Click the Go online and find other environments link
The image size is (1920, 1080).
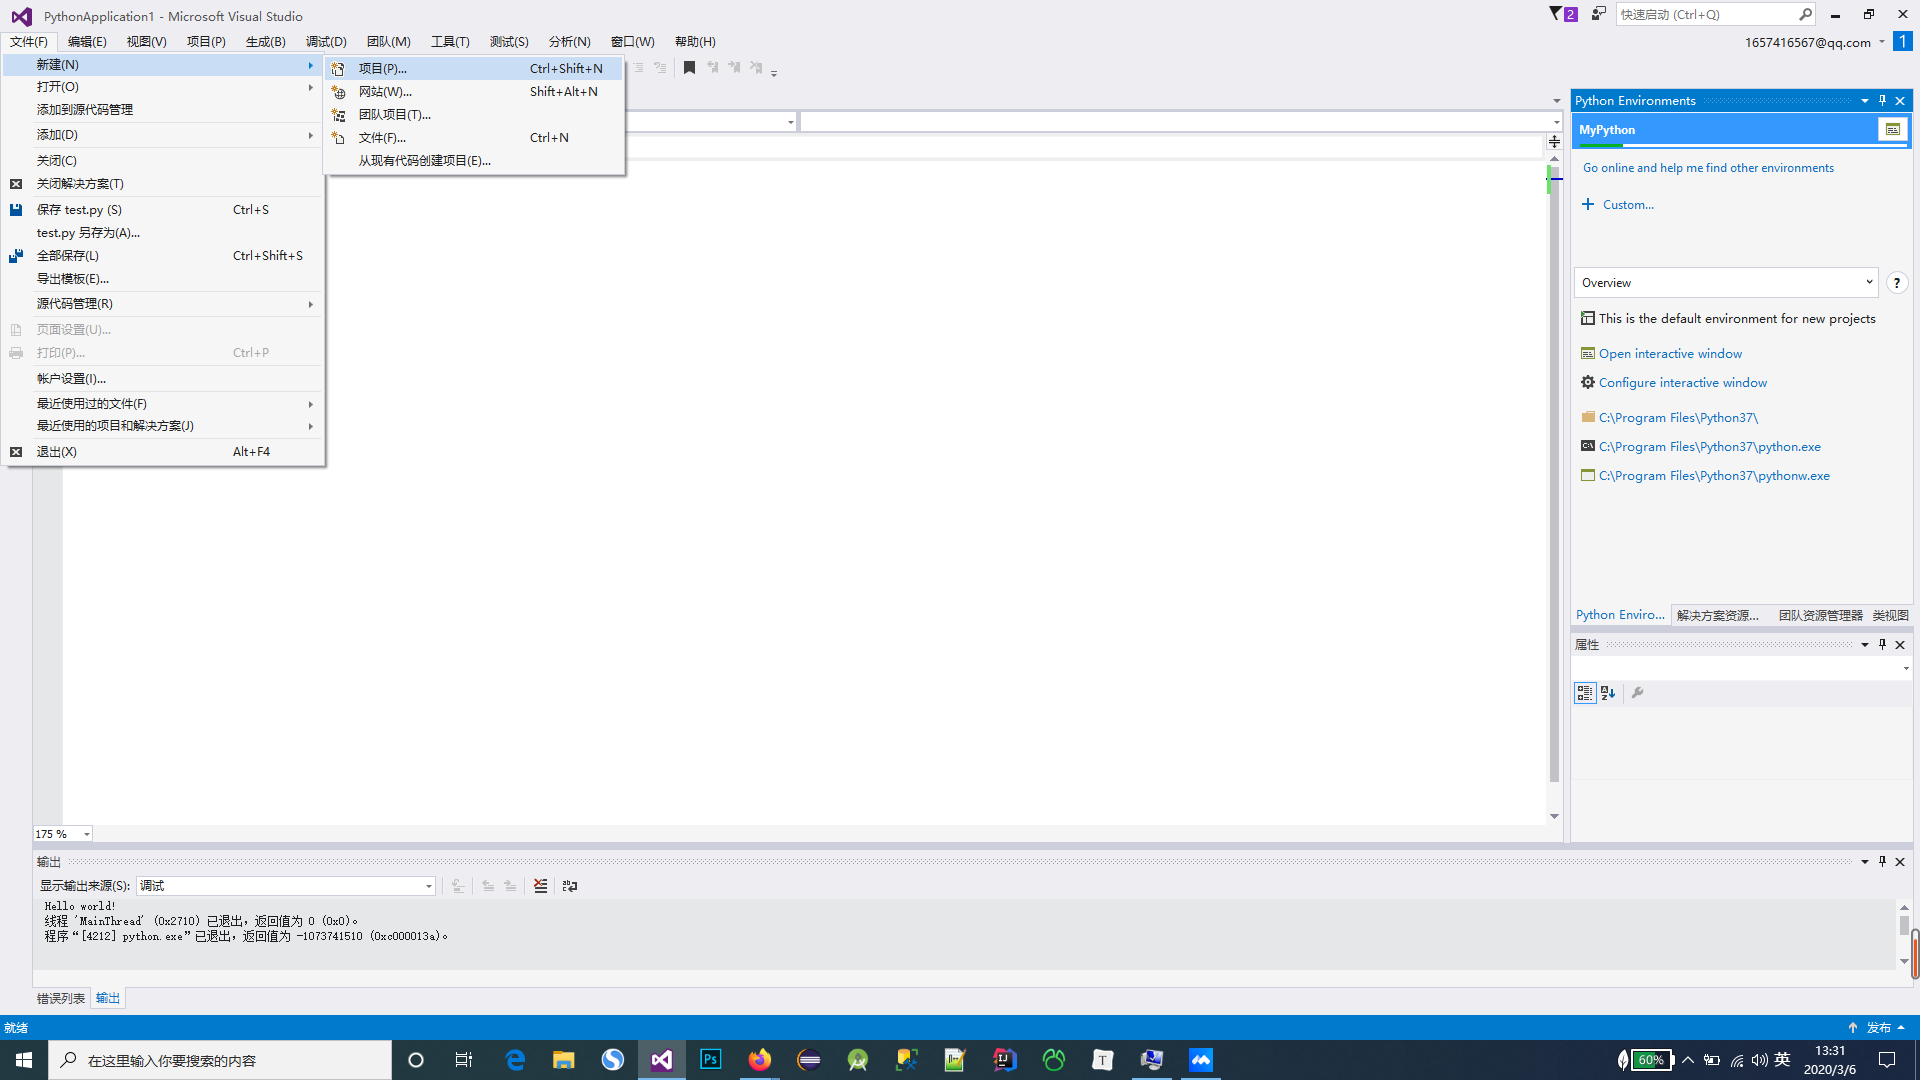tap(1708, 167)
